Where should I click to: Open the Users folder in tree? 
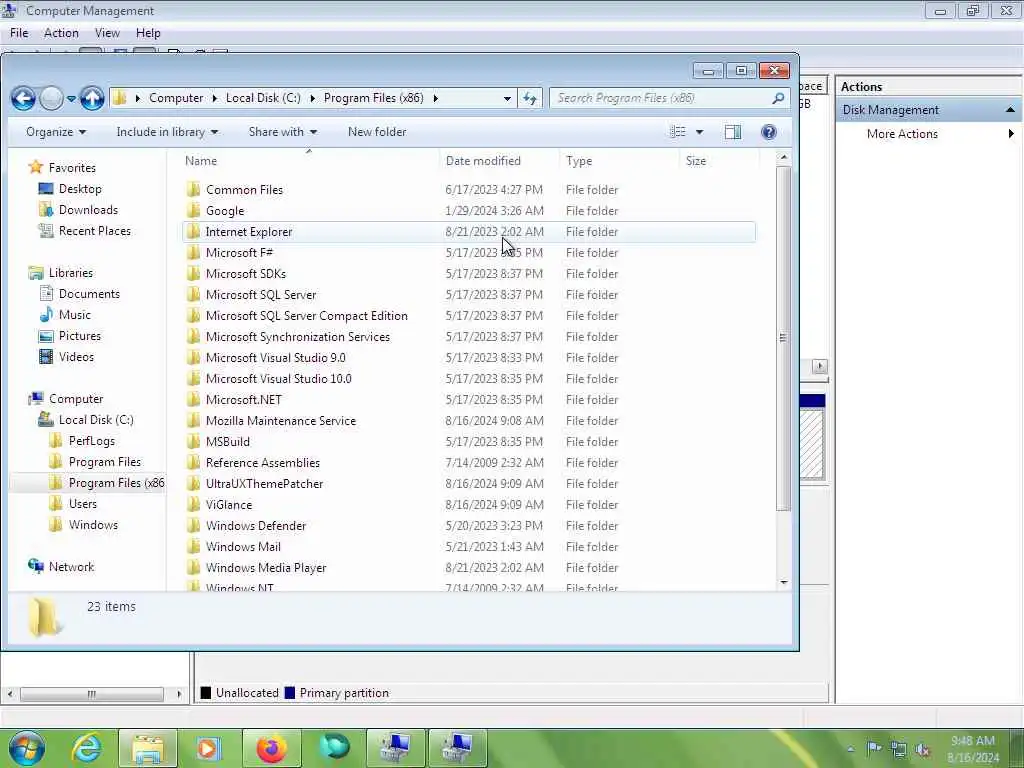pyautogui.click(x=82, y=504)
